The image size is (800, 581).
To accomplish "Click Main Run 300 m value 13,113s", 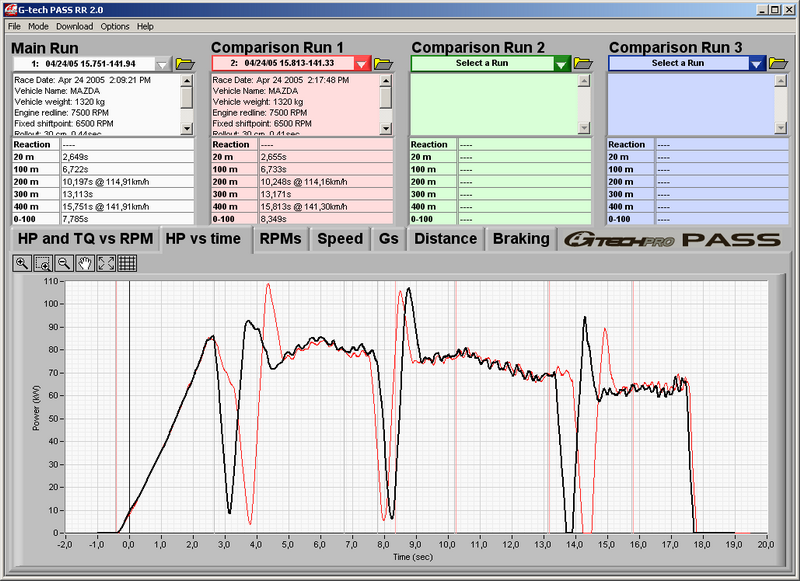I will pos(127,194).
